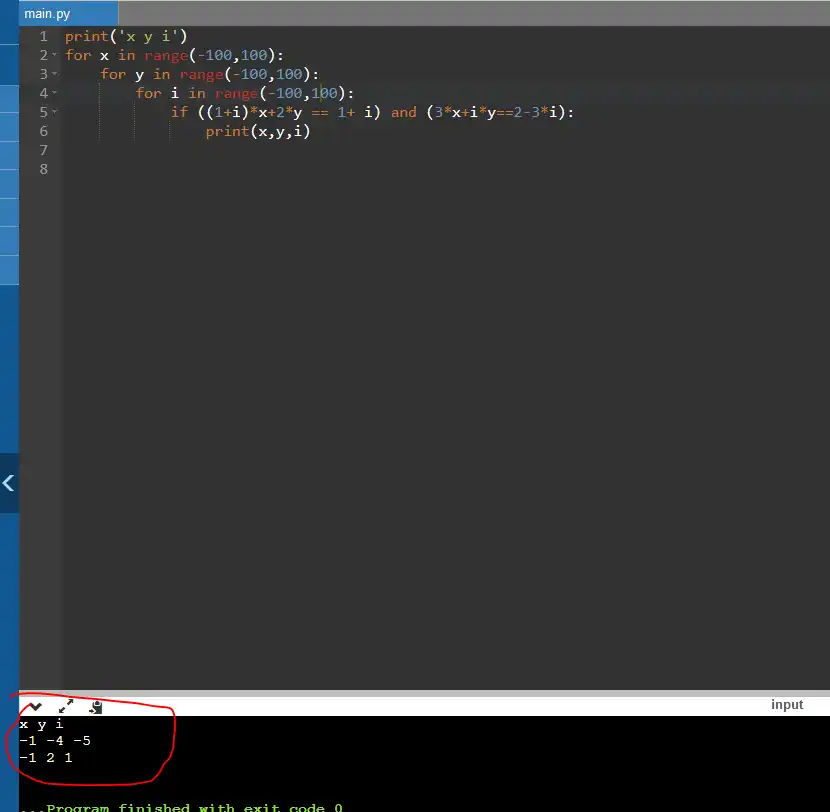830x812 pixels.
Task: Fold the for x loop at line 2
Action: pos(55,55)
